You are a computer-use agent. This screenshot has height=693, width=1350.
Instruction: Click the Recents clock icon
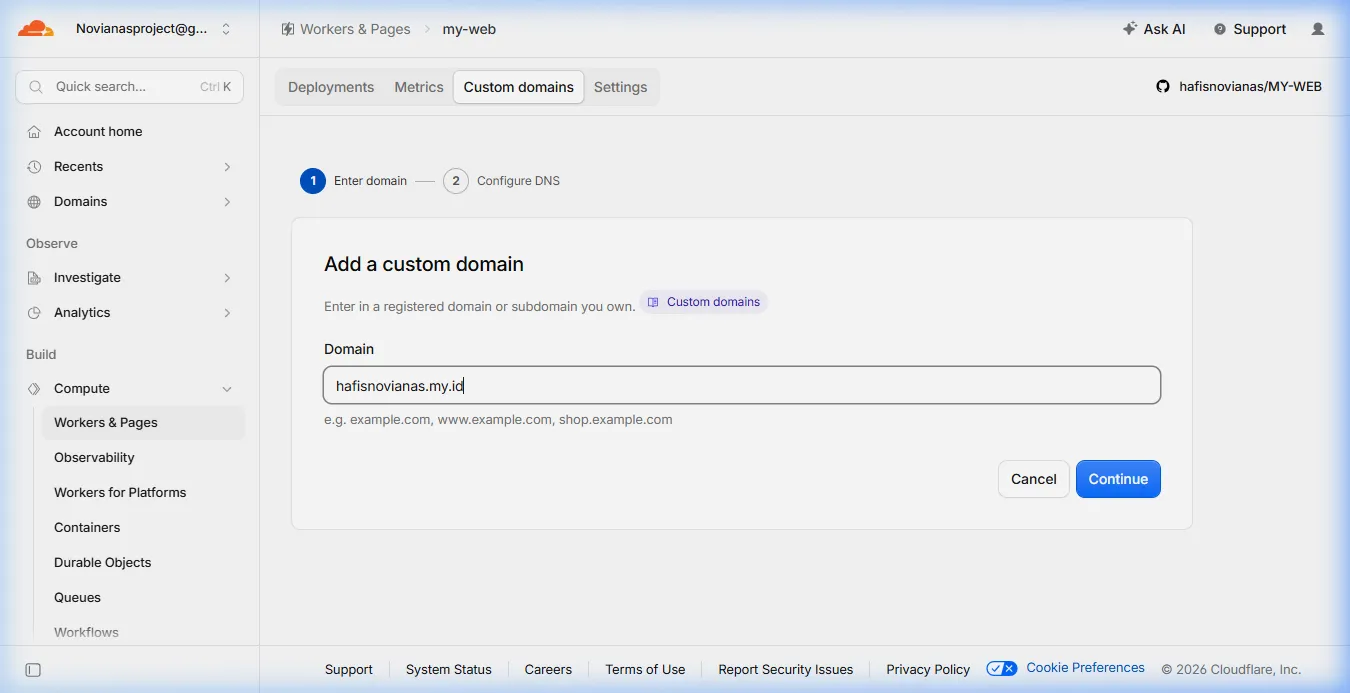click(34, 166)
